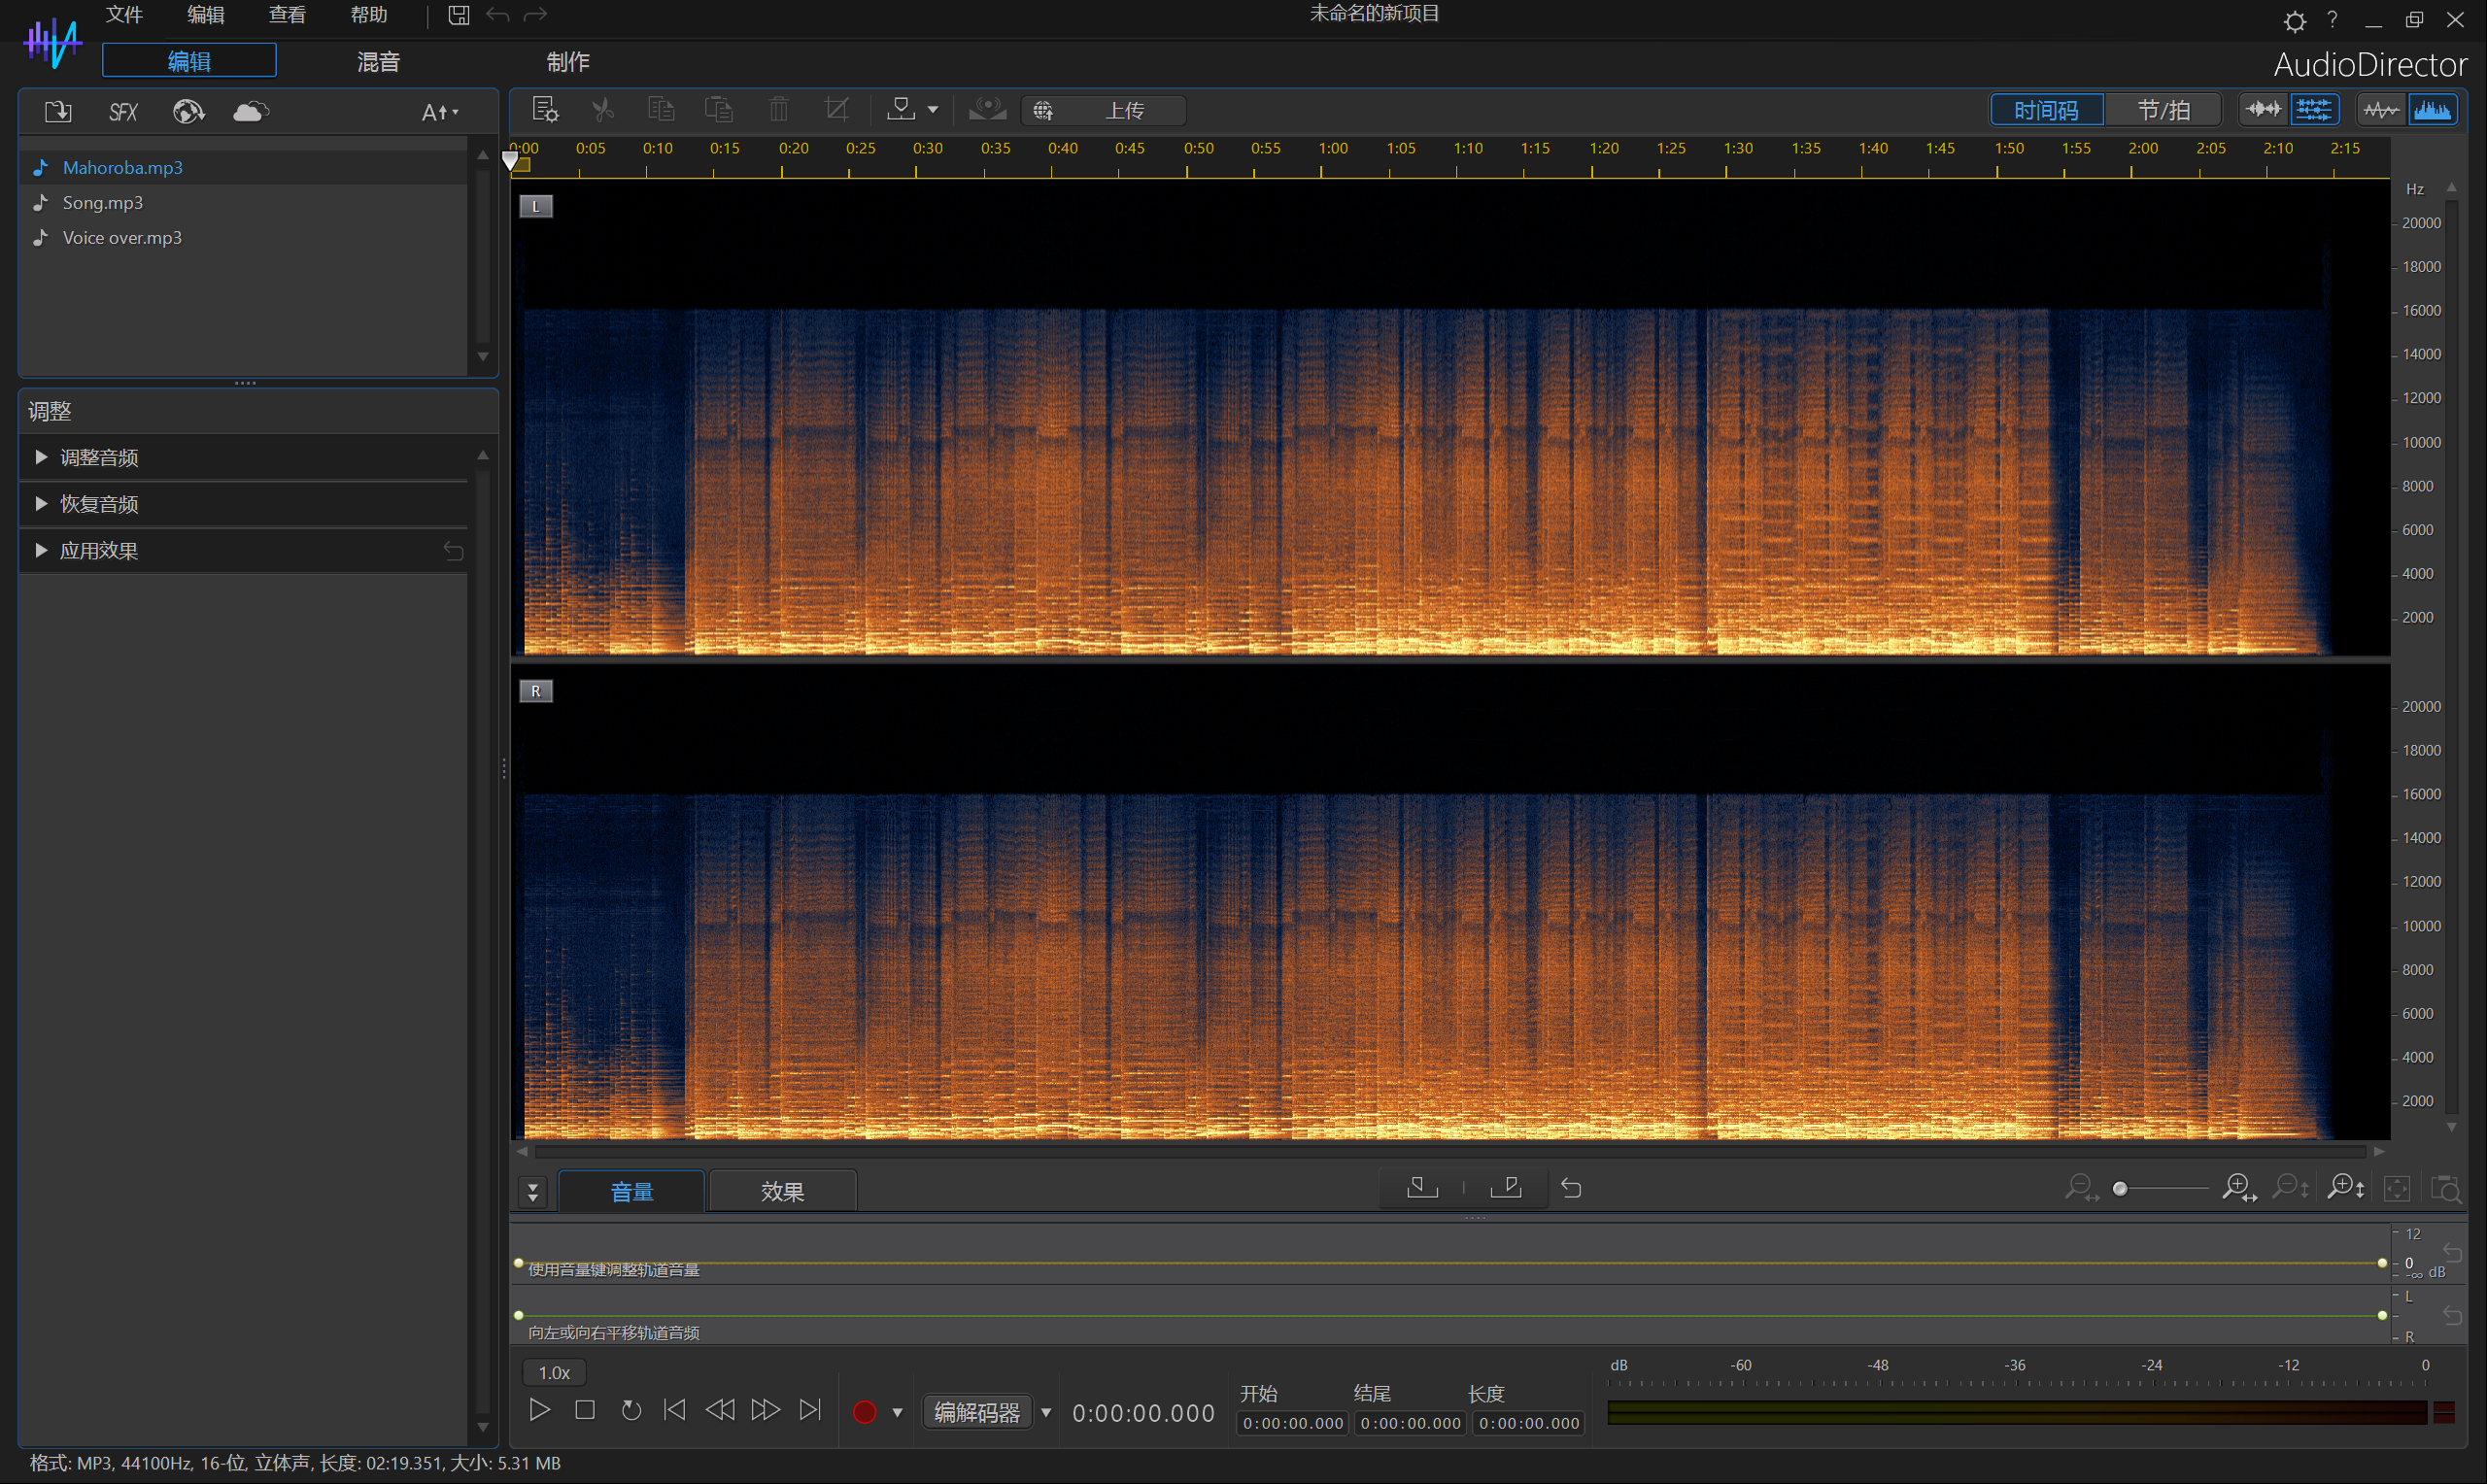
Task: Switch timeline to 时间码 mode
Action: [2046, 110]
